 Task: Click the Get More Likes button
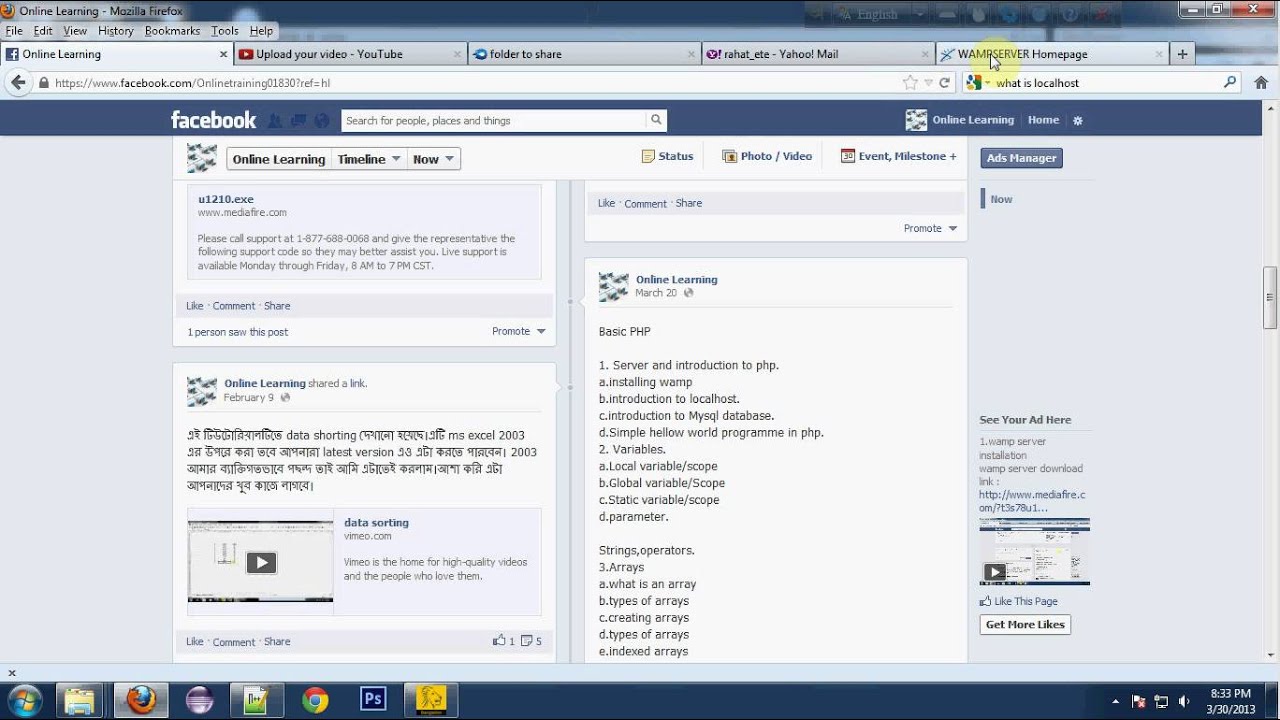point(1025,624)
